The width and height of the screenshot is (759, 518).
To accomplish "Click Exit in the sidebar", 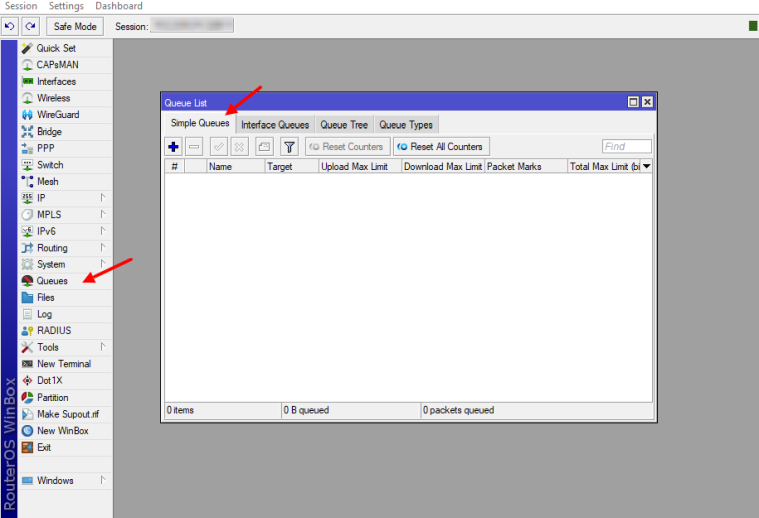I will point(65,447).
